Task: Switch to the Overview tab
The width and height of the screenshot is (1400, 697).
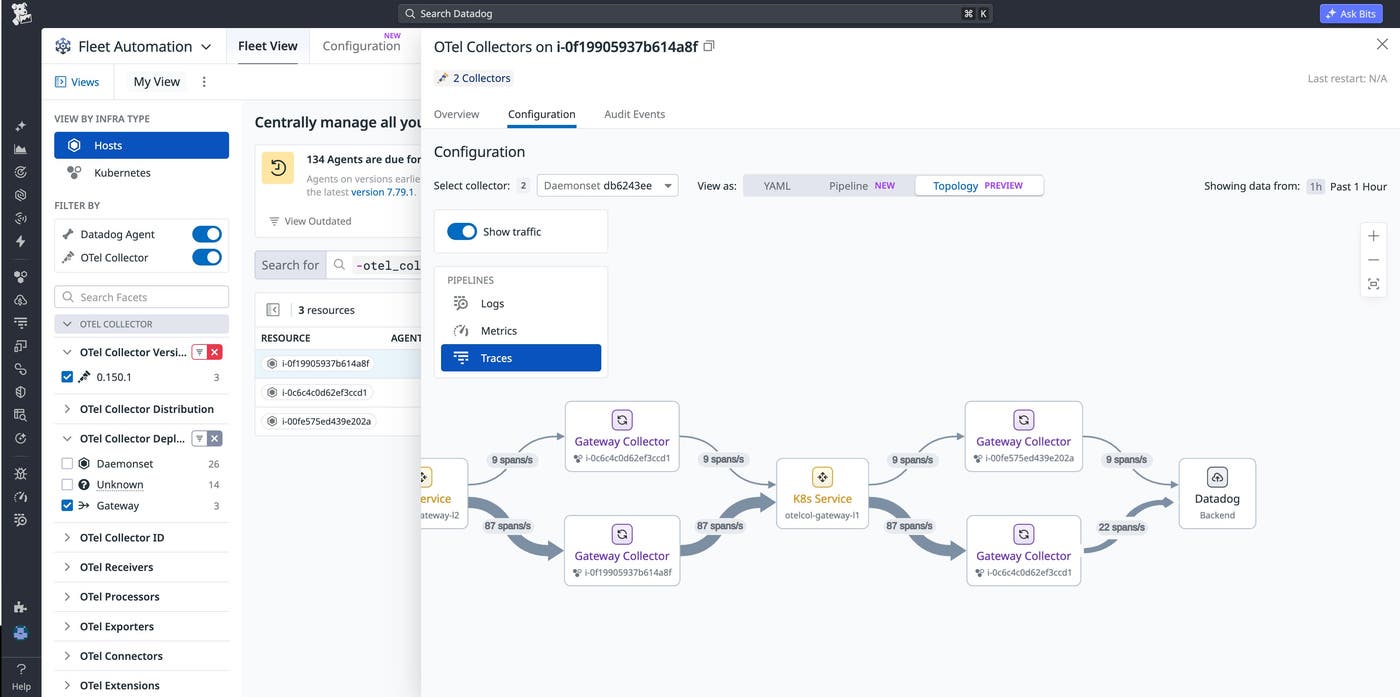Action: [456, 114]
